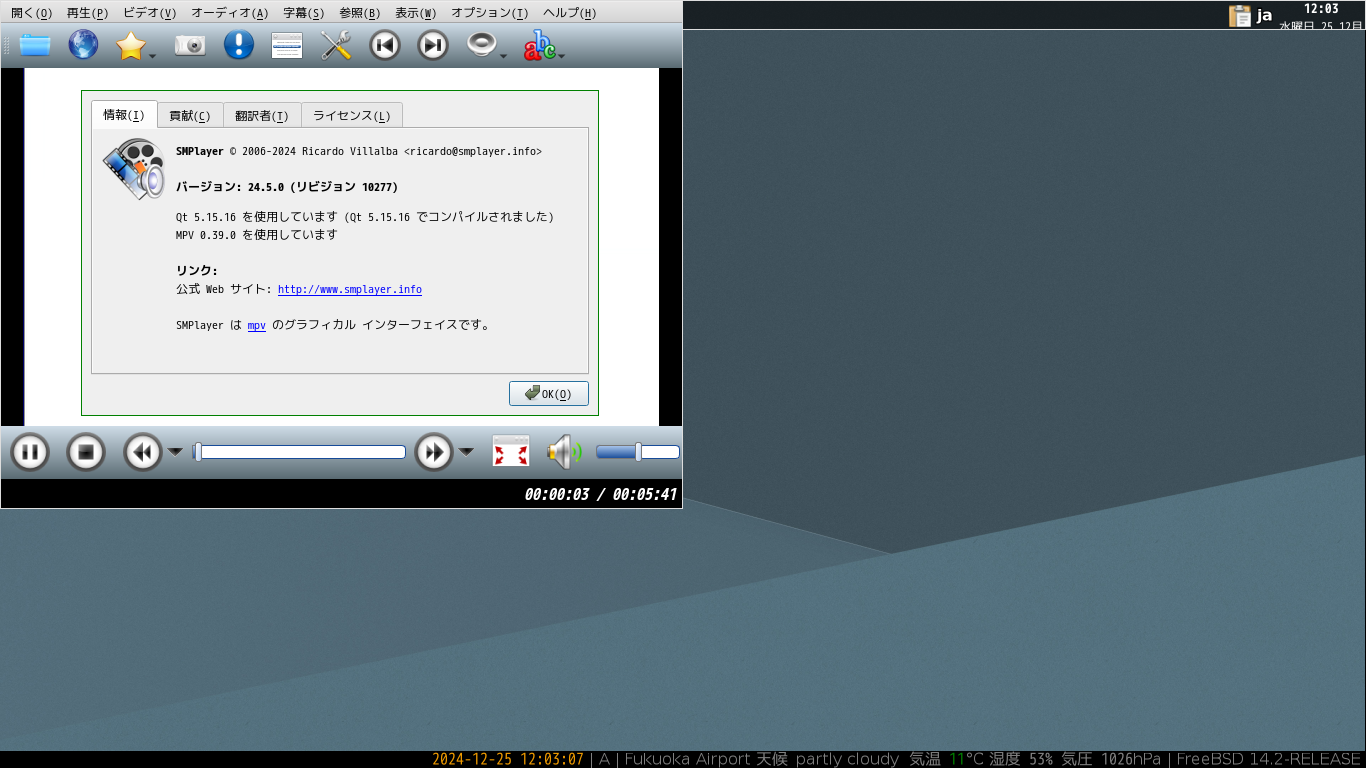Click the SMPlayer logo in the about dialog
Screen dimensions: 1366x768
pos(134,169)
